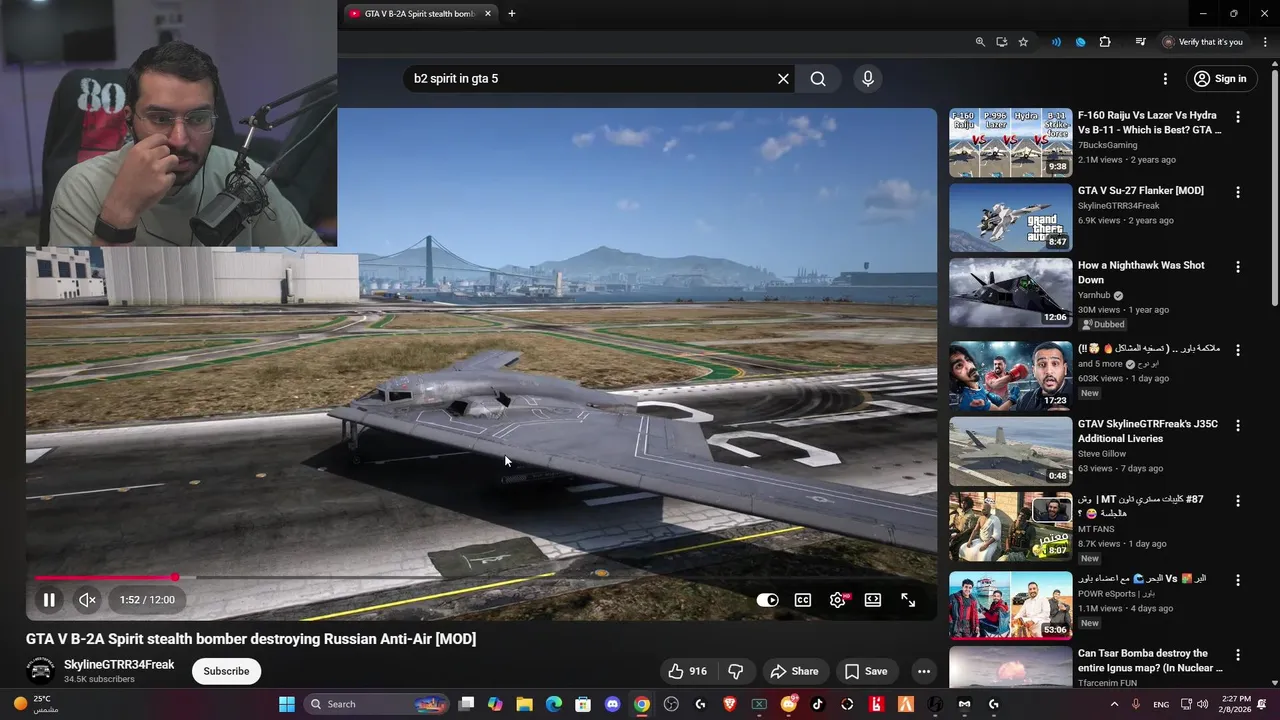Open Windows Start menu
Screen dimensions: 1280x720
[286, 704]
